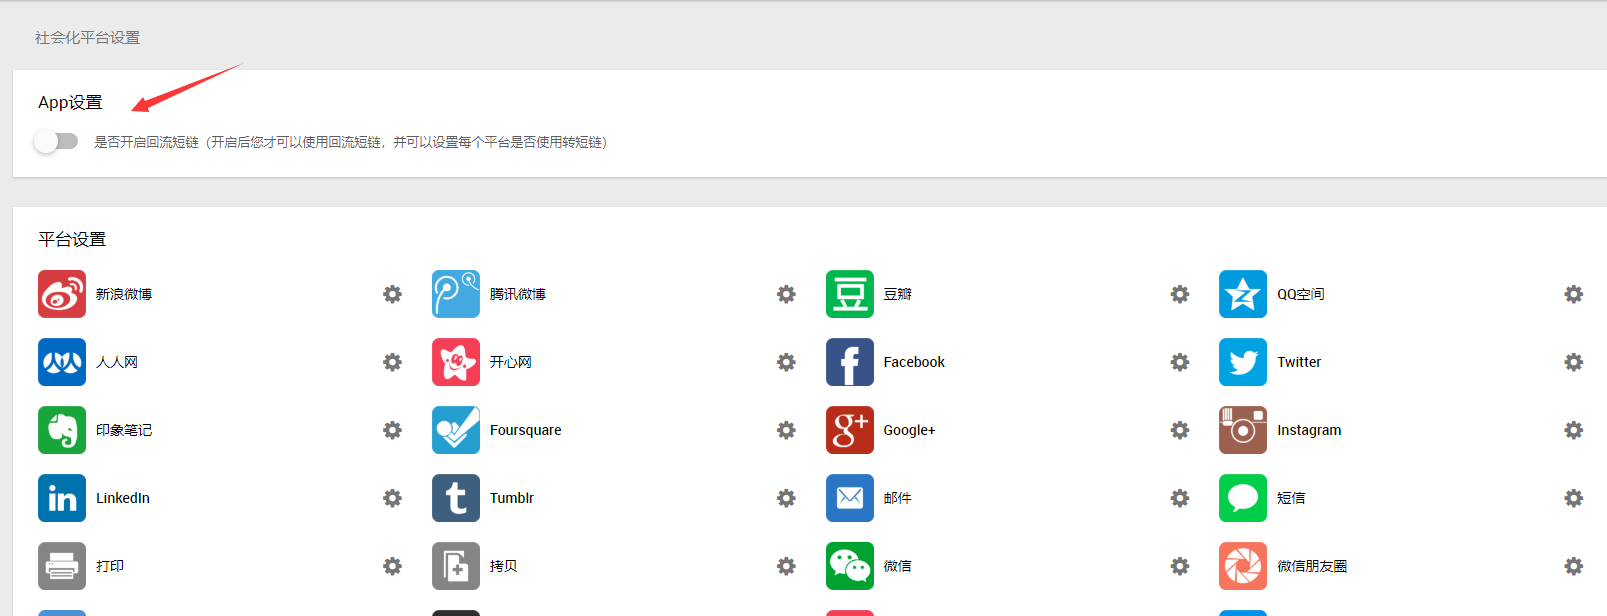
Task: Click the Tumblr label text
Action: click(512, 498)
